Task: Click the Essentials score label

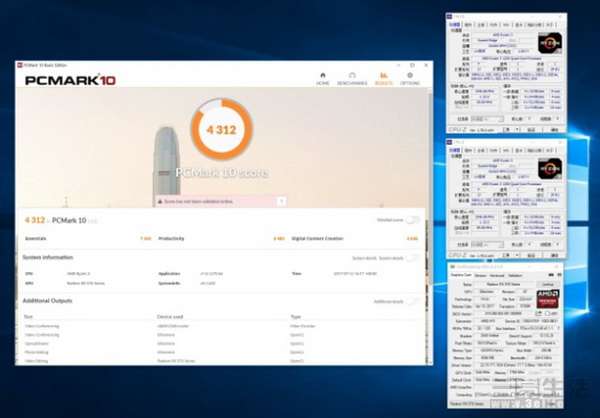Action: tap(36, 238)
